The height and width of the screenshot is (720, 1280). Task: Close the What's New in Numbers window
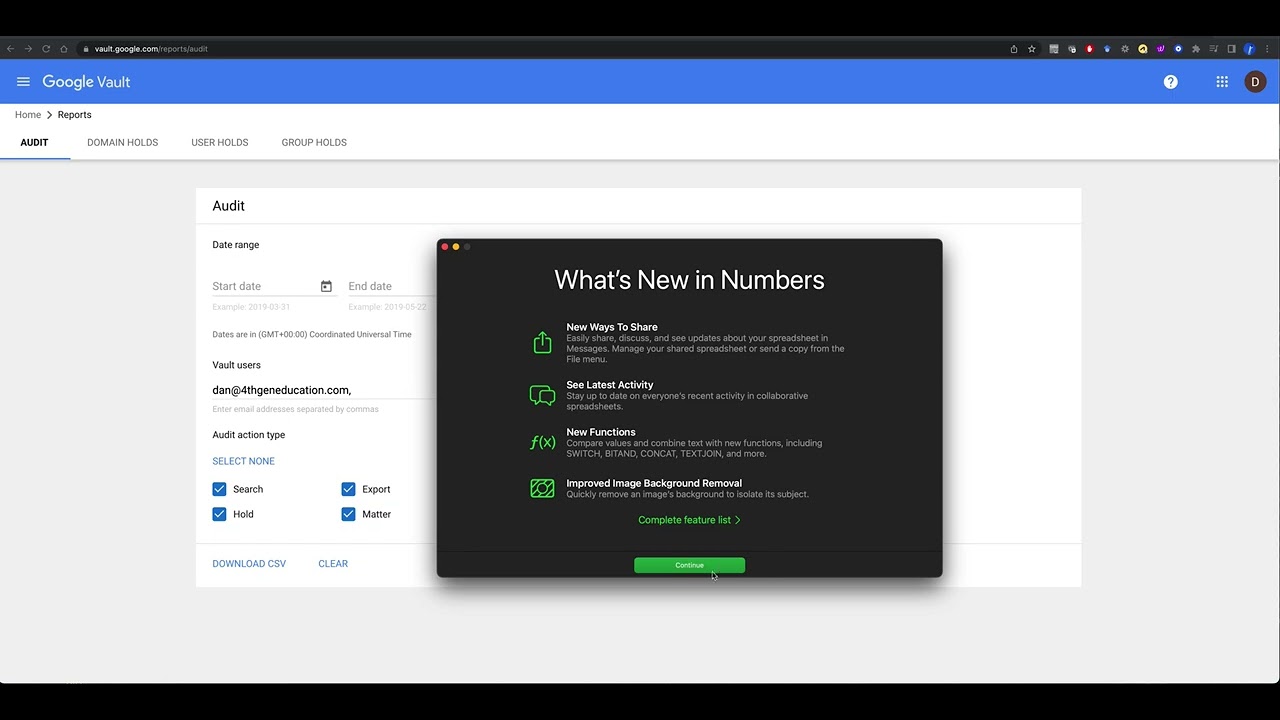pyautogui.click(x=445, y=247)
